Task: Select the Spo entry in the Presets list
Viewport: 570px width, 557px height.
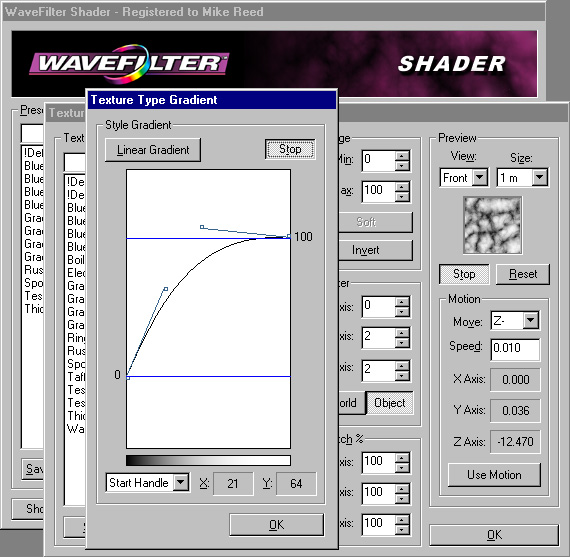Action: (33, 283)
